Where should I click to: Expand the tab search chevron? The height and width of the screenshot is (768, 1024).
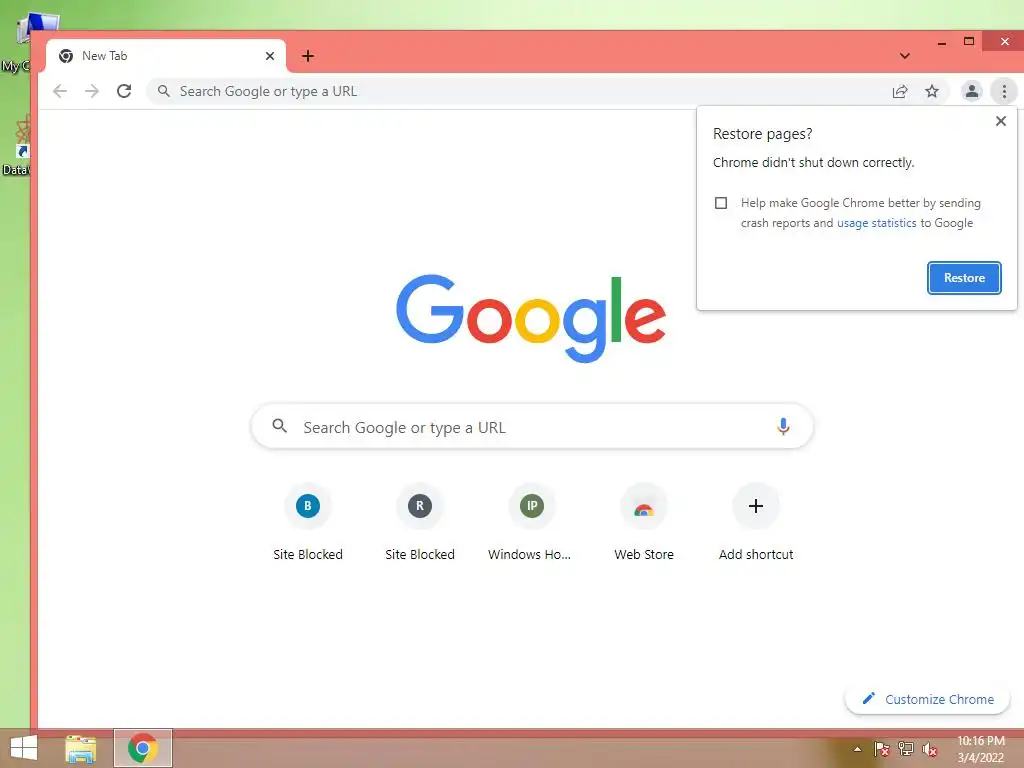coord(904,56)
